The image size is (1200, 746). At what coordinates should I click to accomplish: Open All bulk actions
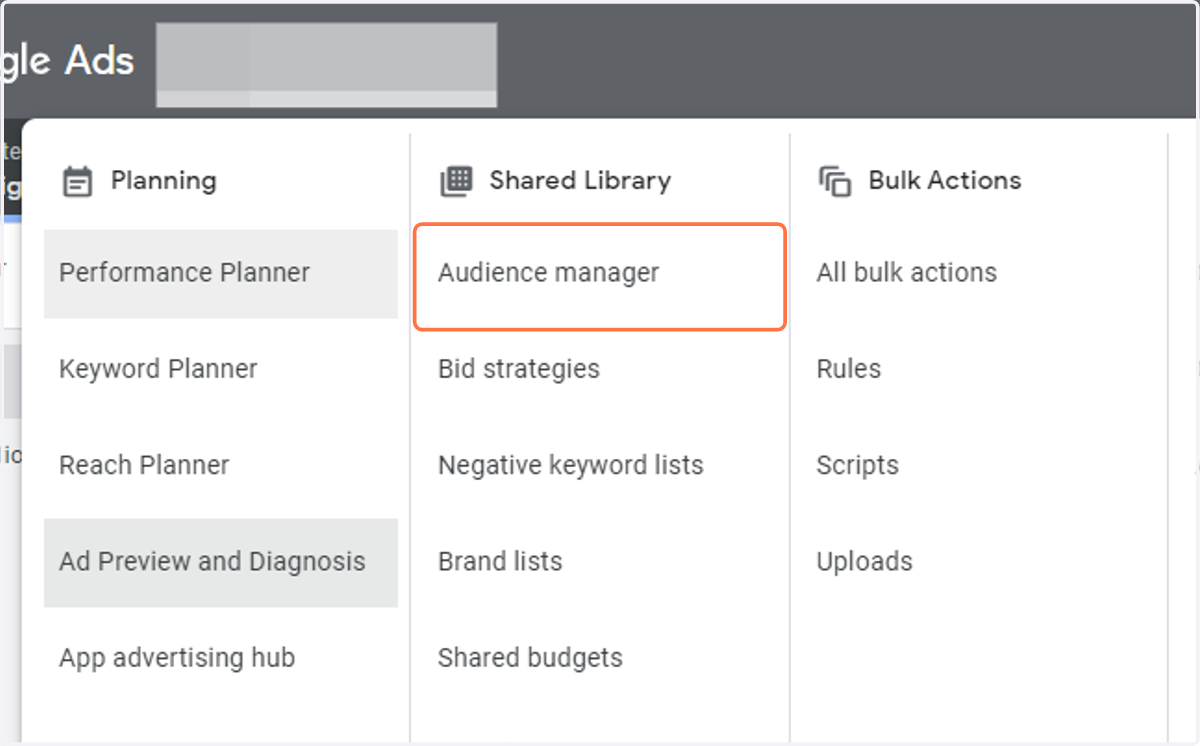(907, 273)
